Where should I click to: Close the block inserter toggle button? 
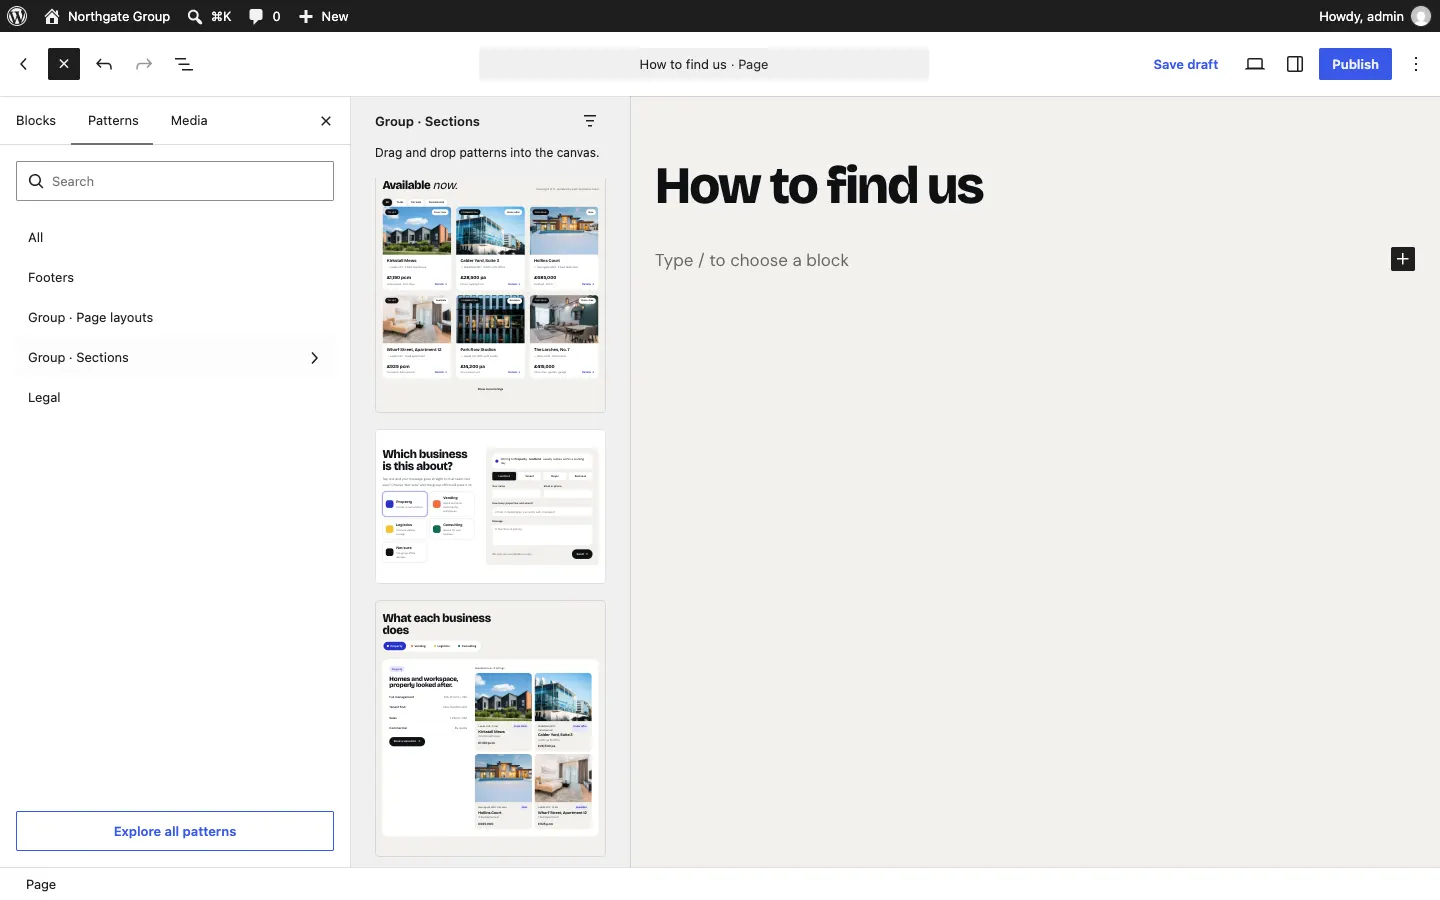tap(64, 64)
